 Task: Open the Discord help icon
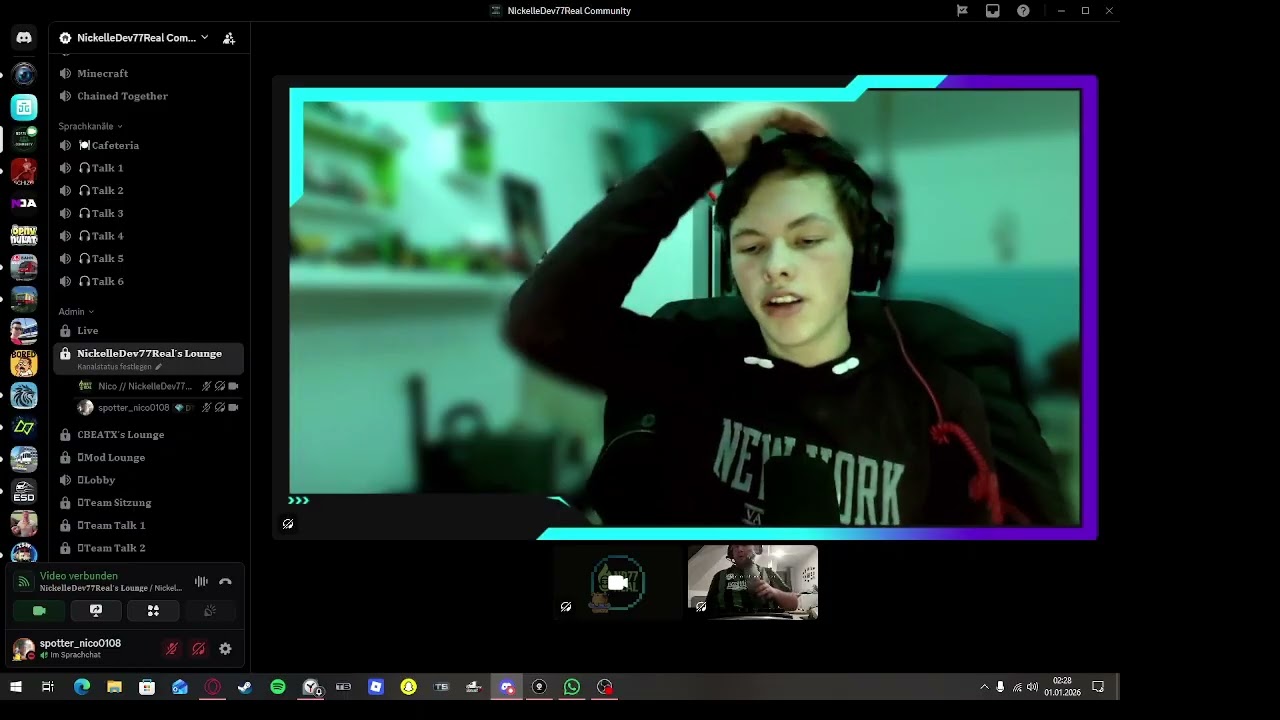(1023, 11)
